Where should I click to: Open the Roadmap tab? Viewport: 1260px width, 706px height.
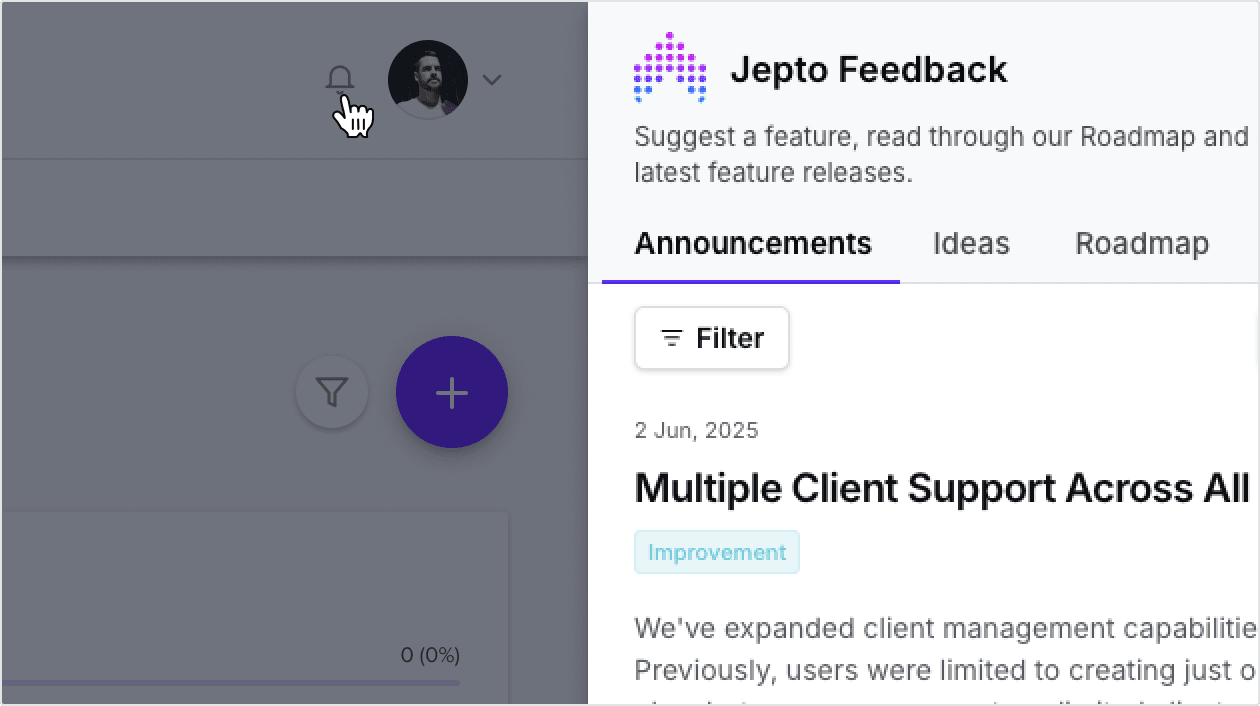coord(1141,242)
